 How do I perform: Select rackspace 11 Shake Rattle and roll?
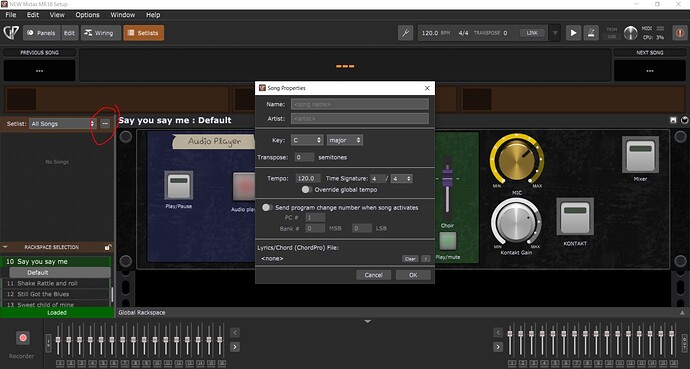[55, 283]
